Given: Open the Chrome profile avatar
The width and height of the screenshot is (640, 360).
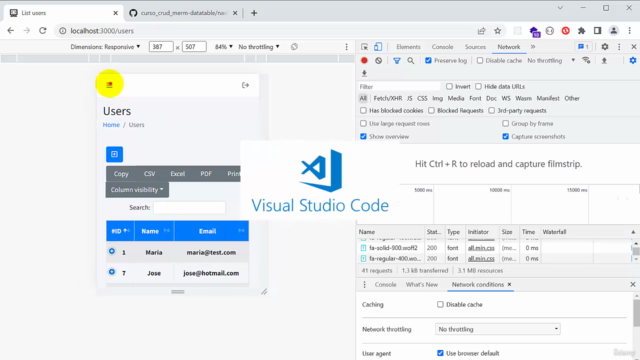Looking at the screenshot, I should pos(613,31).
